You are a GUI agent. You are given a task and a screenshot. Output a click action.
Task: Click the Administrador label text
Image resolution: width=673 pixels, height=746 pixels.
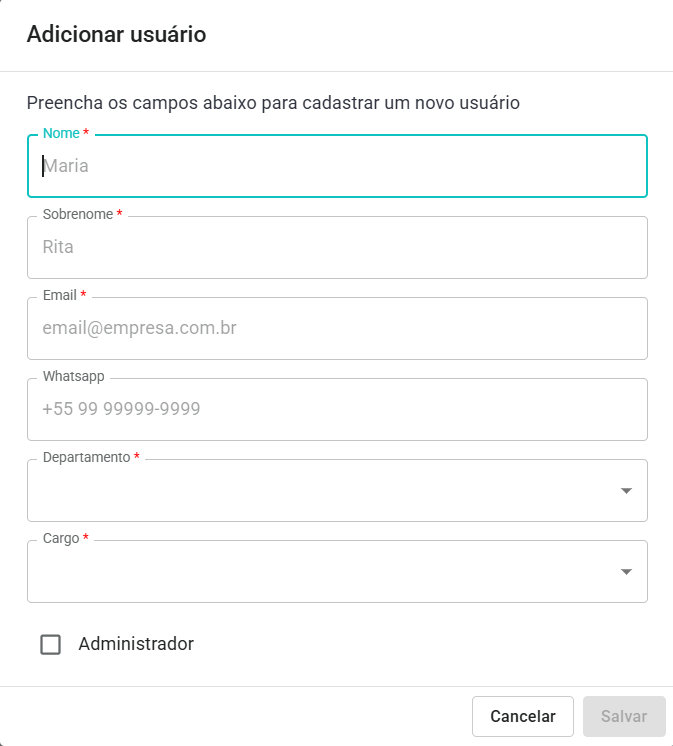coord(136,644)
